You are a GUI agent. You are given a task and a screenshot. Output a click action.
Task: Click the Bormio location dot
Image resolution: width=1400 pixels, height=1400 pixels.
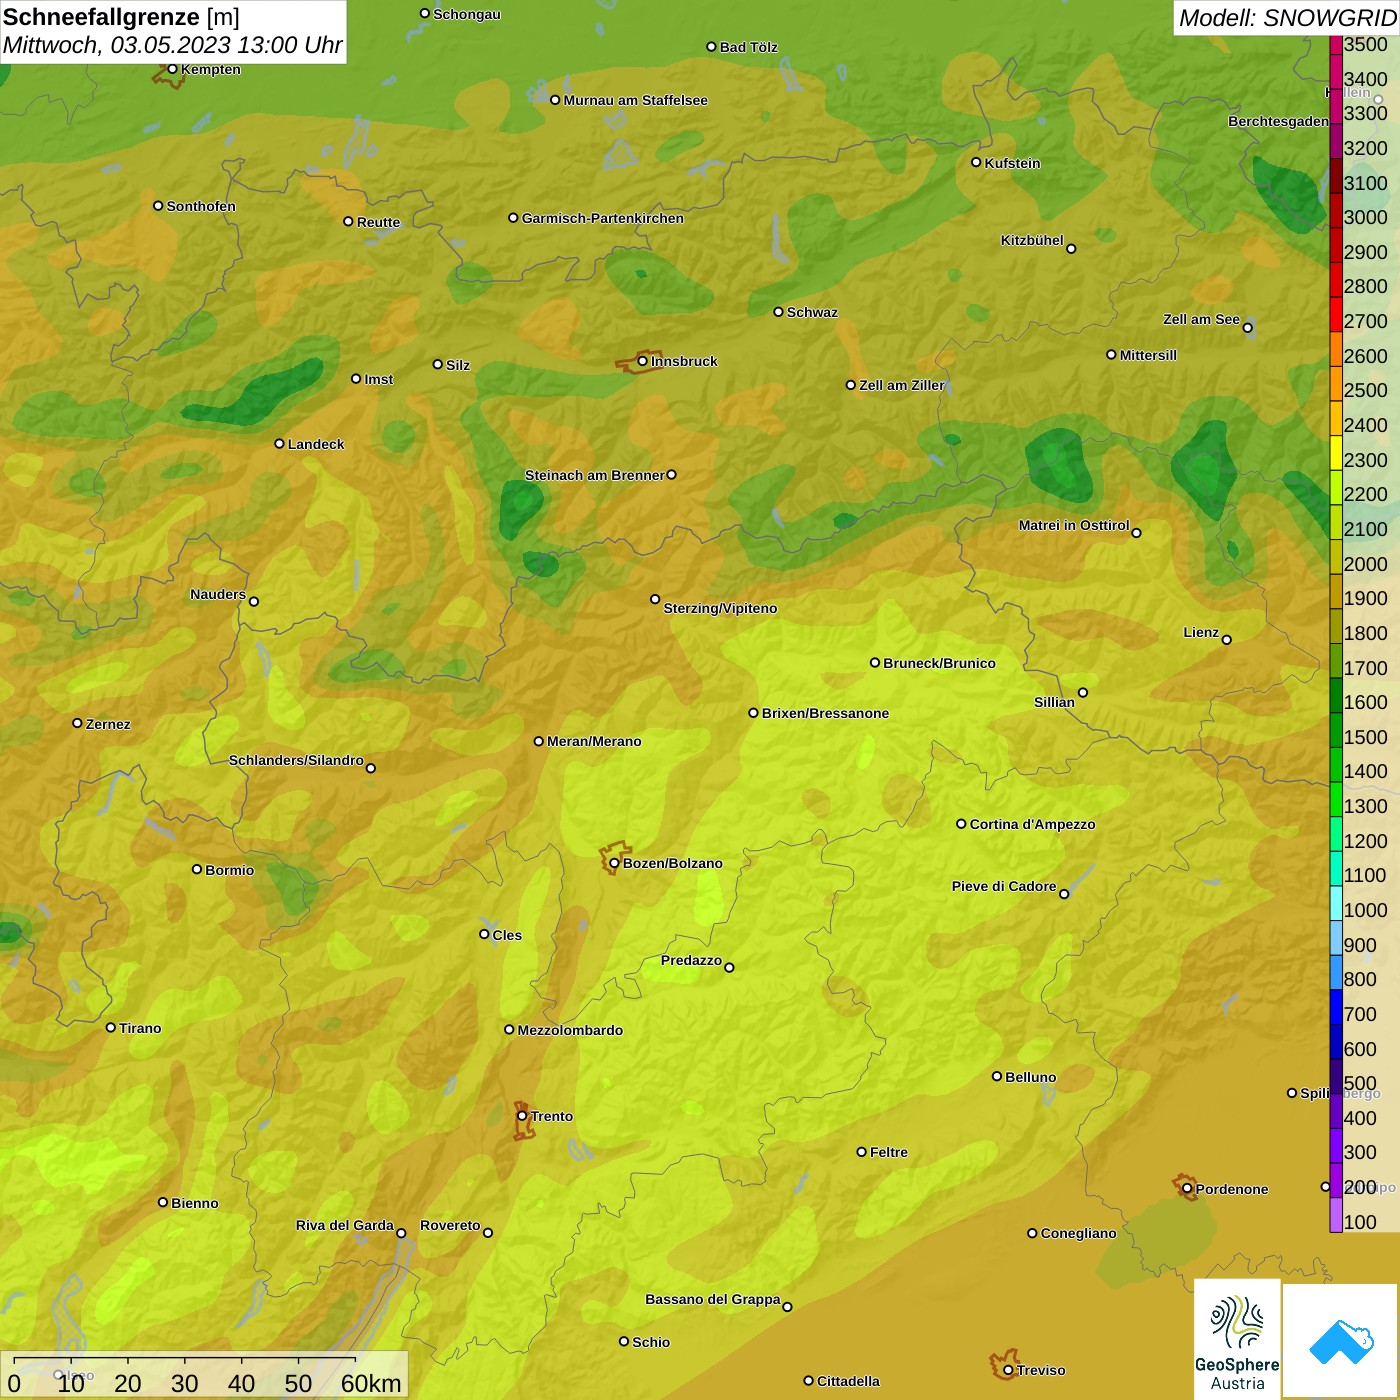click(x=197, y=869)
